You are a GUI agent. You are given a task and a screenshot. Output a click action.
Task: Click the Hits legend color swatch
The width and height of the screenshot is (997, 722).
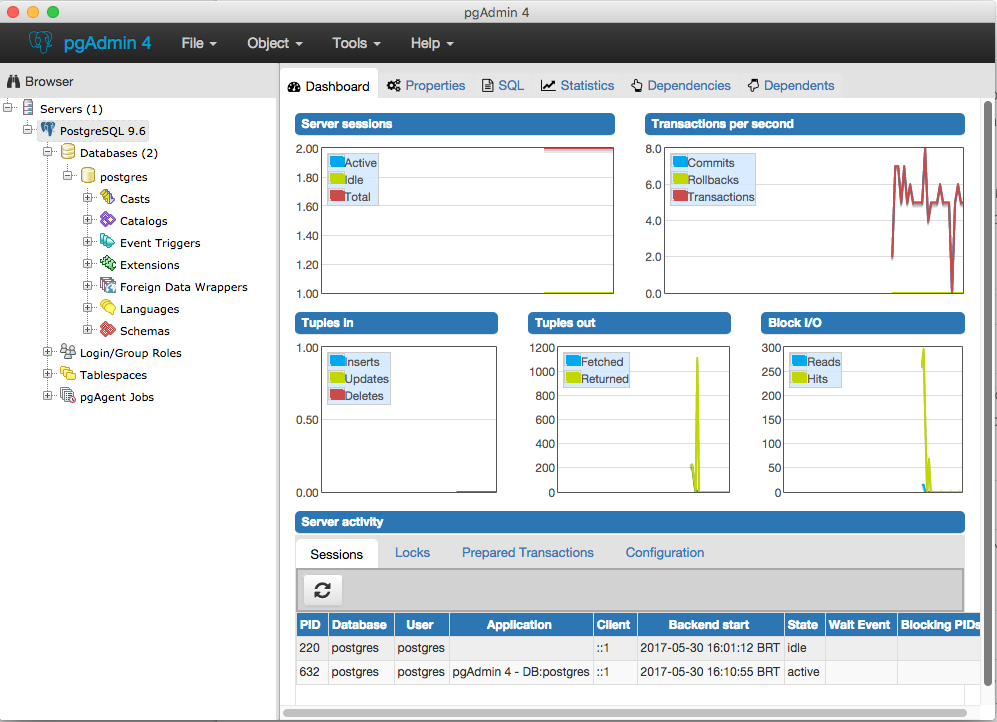(799, 378)
